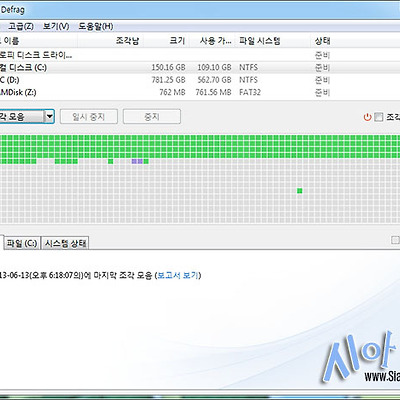Click the 중지 button
This screenshot has height=400, width=400.
pyautogui.click(x=152, y=117)
